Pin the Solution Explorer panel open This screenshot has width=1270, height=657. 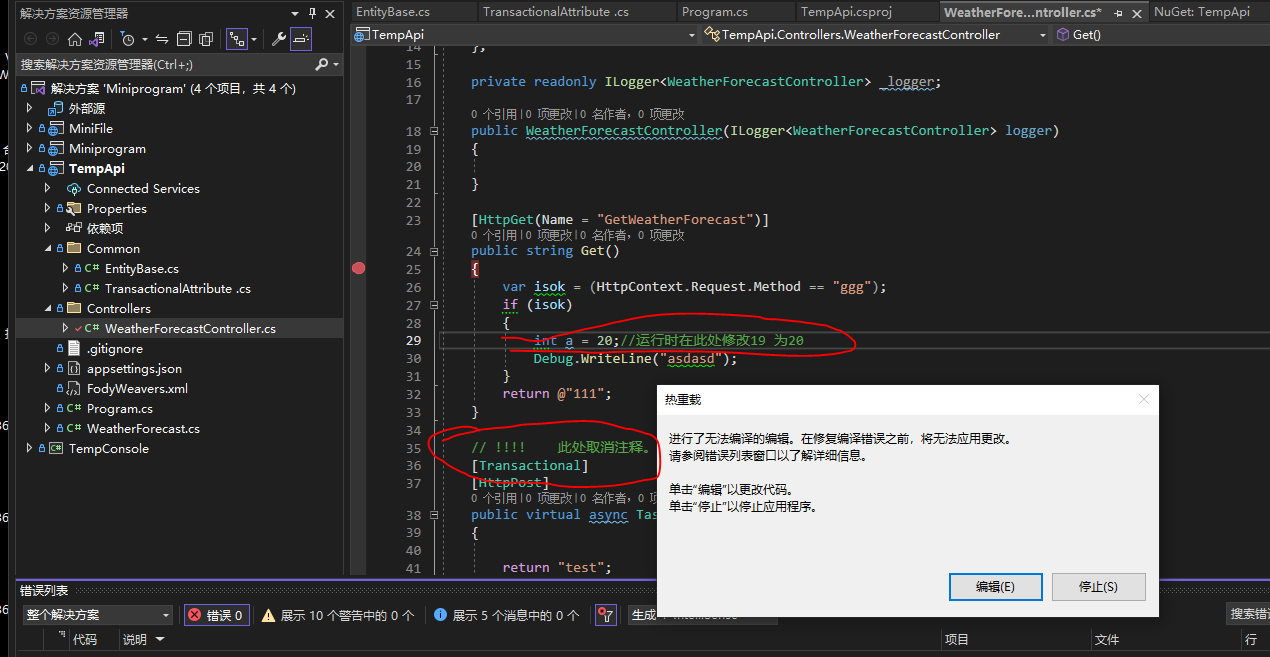point(313,13)
